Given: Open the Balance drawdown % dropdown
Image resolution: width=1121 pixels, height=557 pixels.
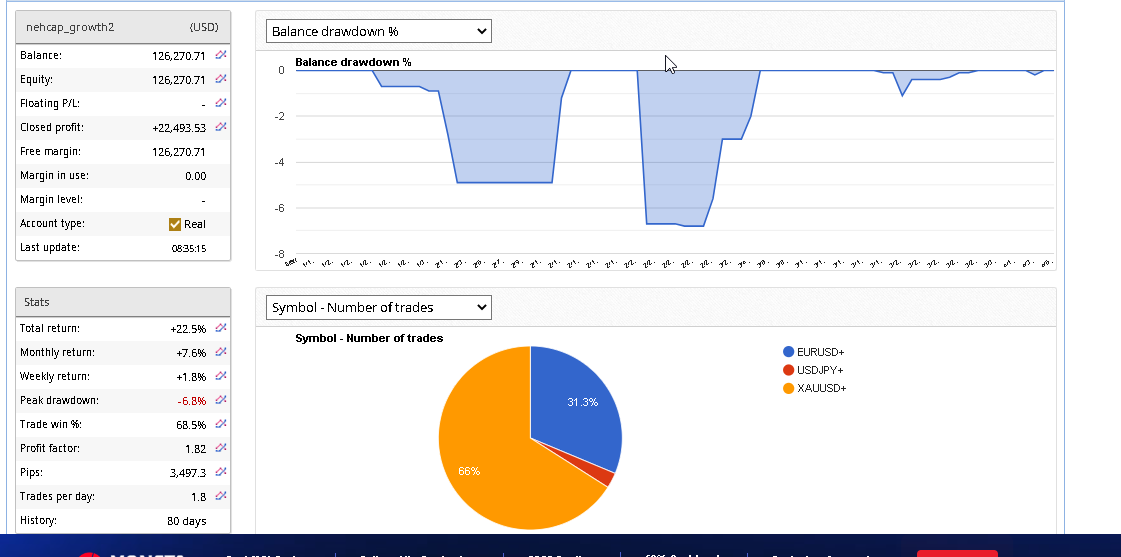Looking at the screenshot, I should [379, 31].
